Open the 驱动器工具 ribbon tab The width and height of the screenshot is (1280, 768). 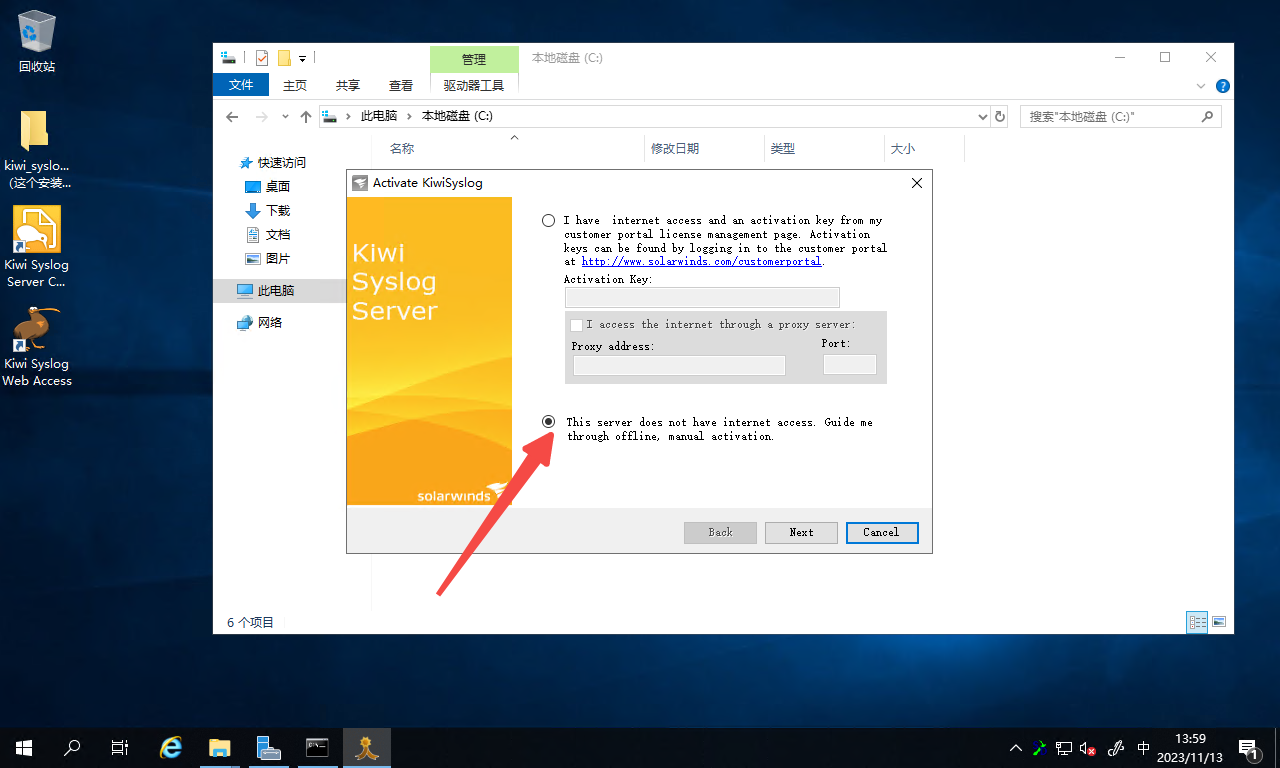click(474, 85)
